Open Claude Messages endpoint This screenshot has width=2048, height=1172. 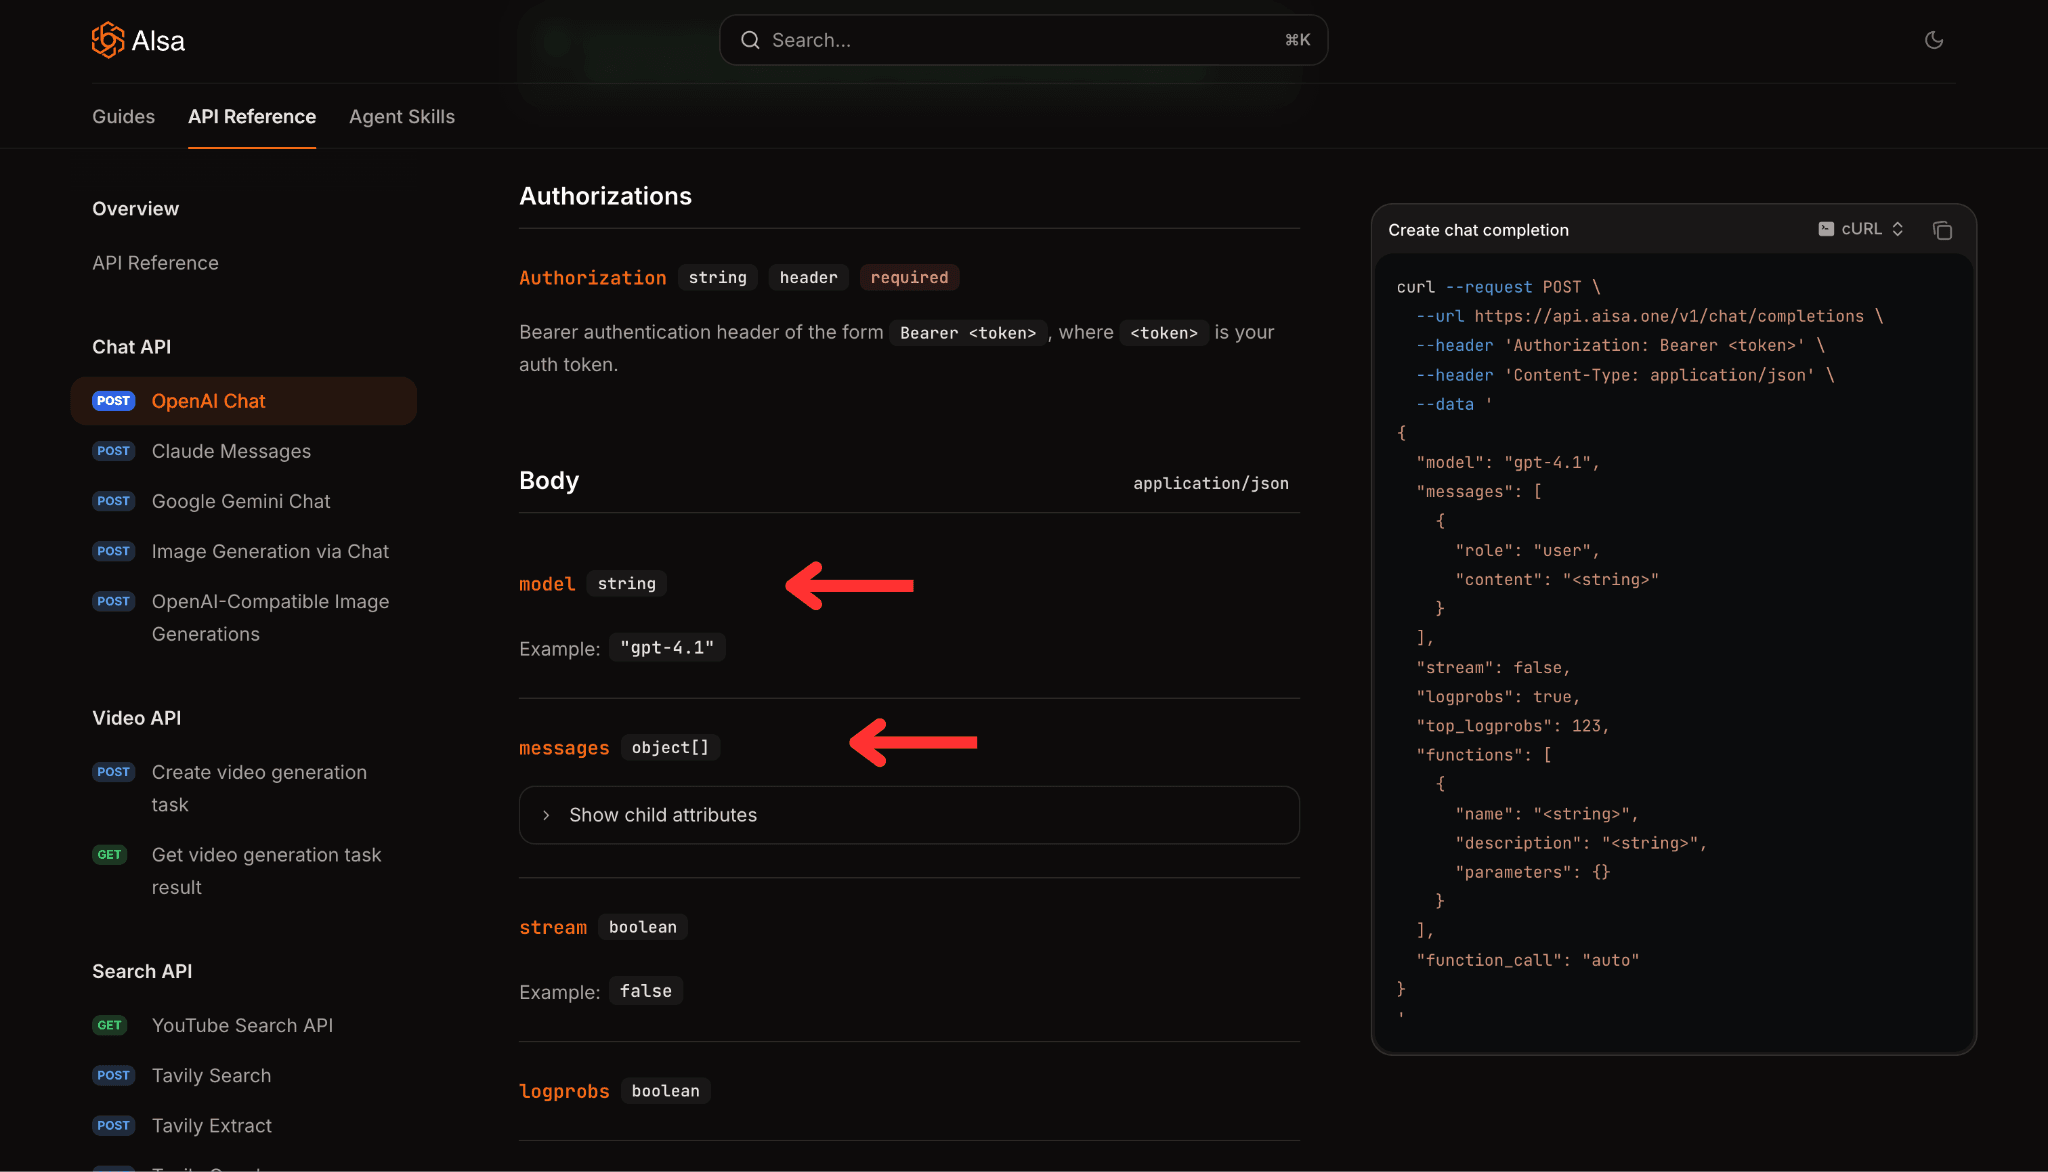point(231,451)
